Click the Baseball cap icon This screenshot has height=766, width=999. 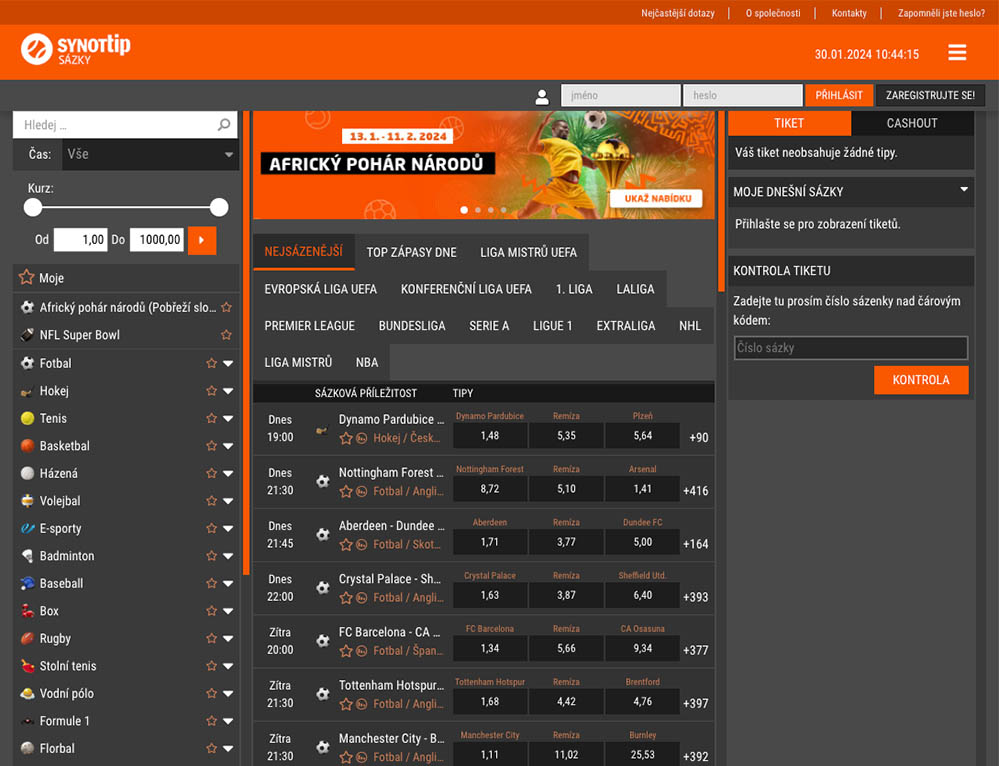coord(27,583)
